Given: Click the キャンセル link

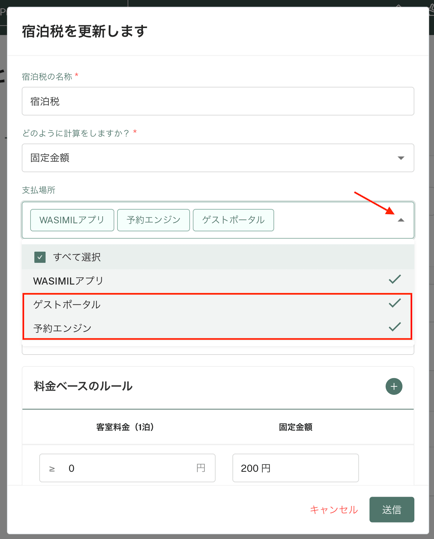Looking at the screenshot, I should [x=334, y=509].
